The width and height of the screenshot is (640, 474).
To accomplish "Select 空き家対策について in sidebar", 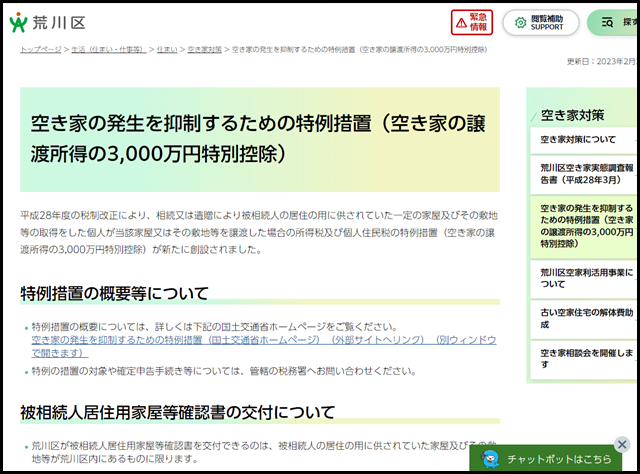I will tap(583, 140).
